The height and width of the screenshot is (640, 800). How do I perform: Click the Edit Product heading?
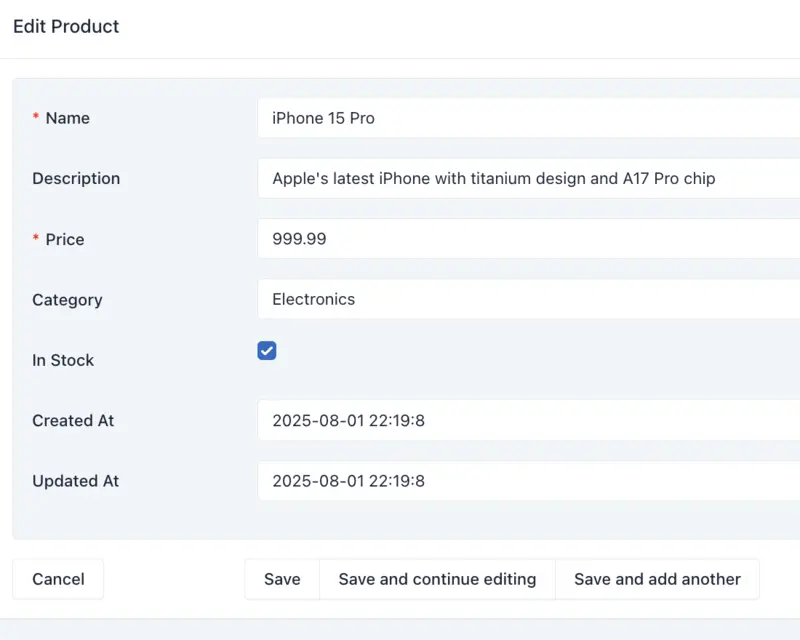[66, 26]
